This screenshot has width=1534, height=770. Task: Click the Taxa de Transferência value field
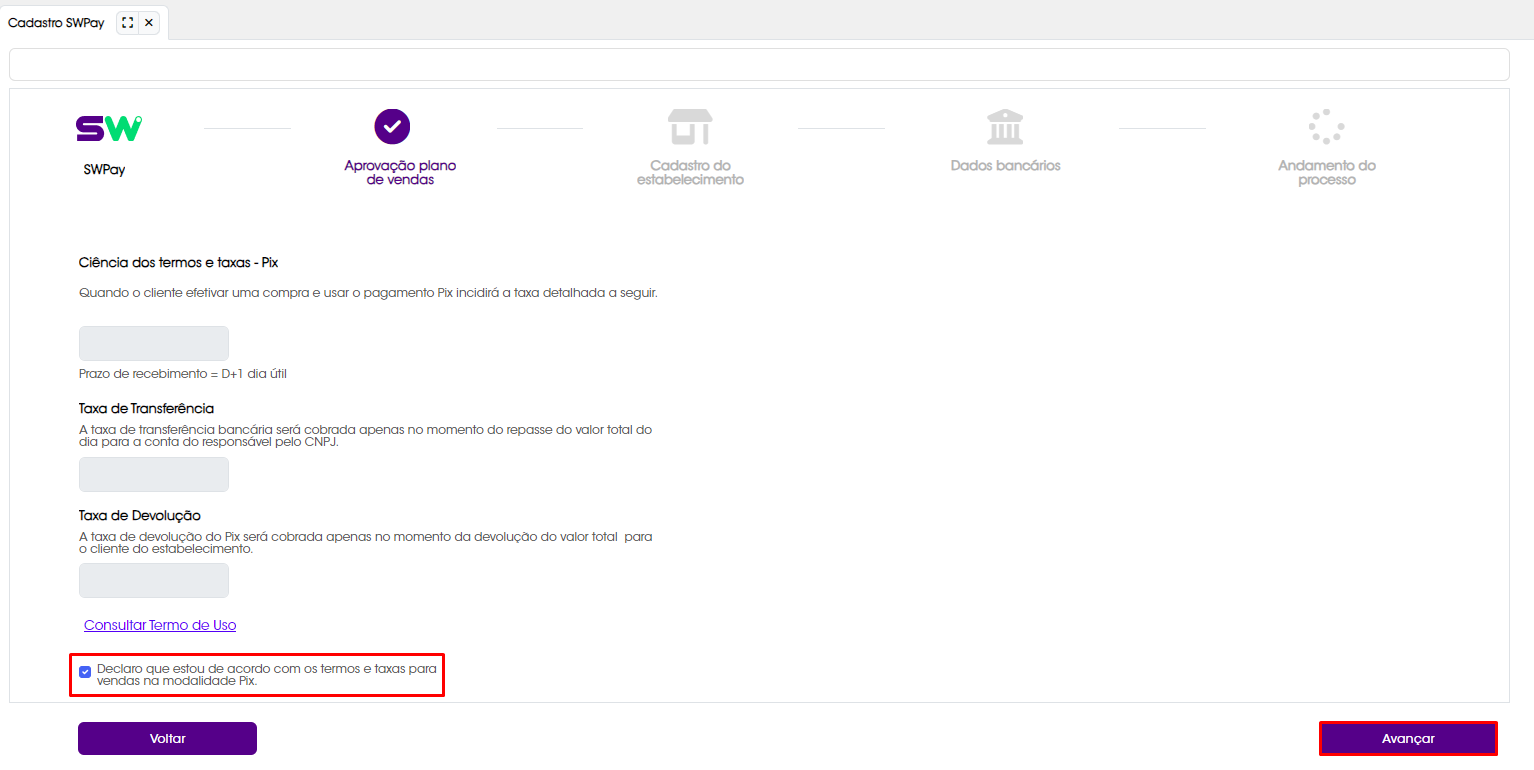(154, 474)
